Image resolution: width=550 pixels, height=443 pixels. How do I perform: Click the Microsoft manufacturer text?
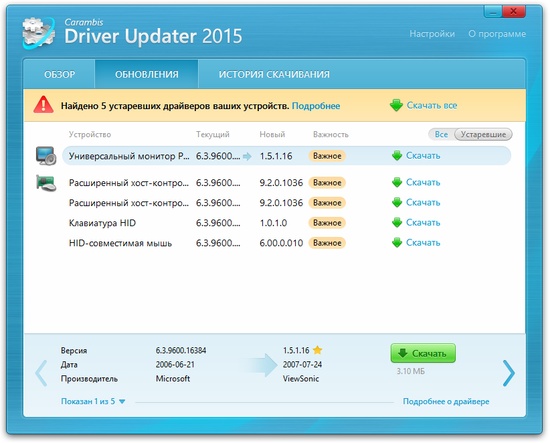click(x=173, y=379)
